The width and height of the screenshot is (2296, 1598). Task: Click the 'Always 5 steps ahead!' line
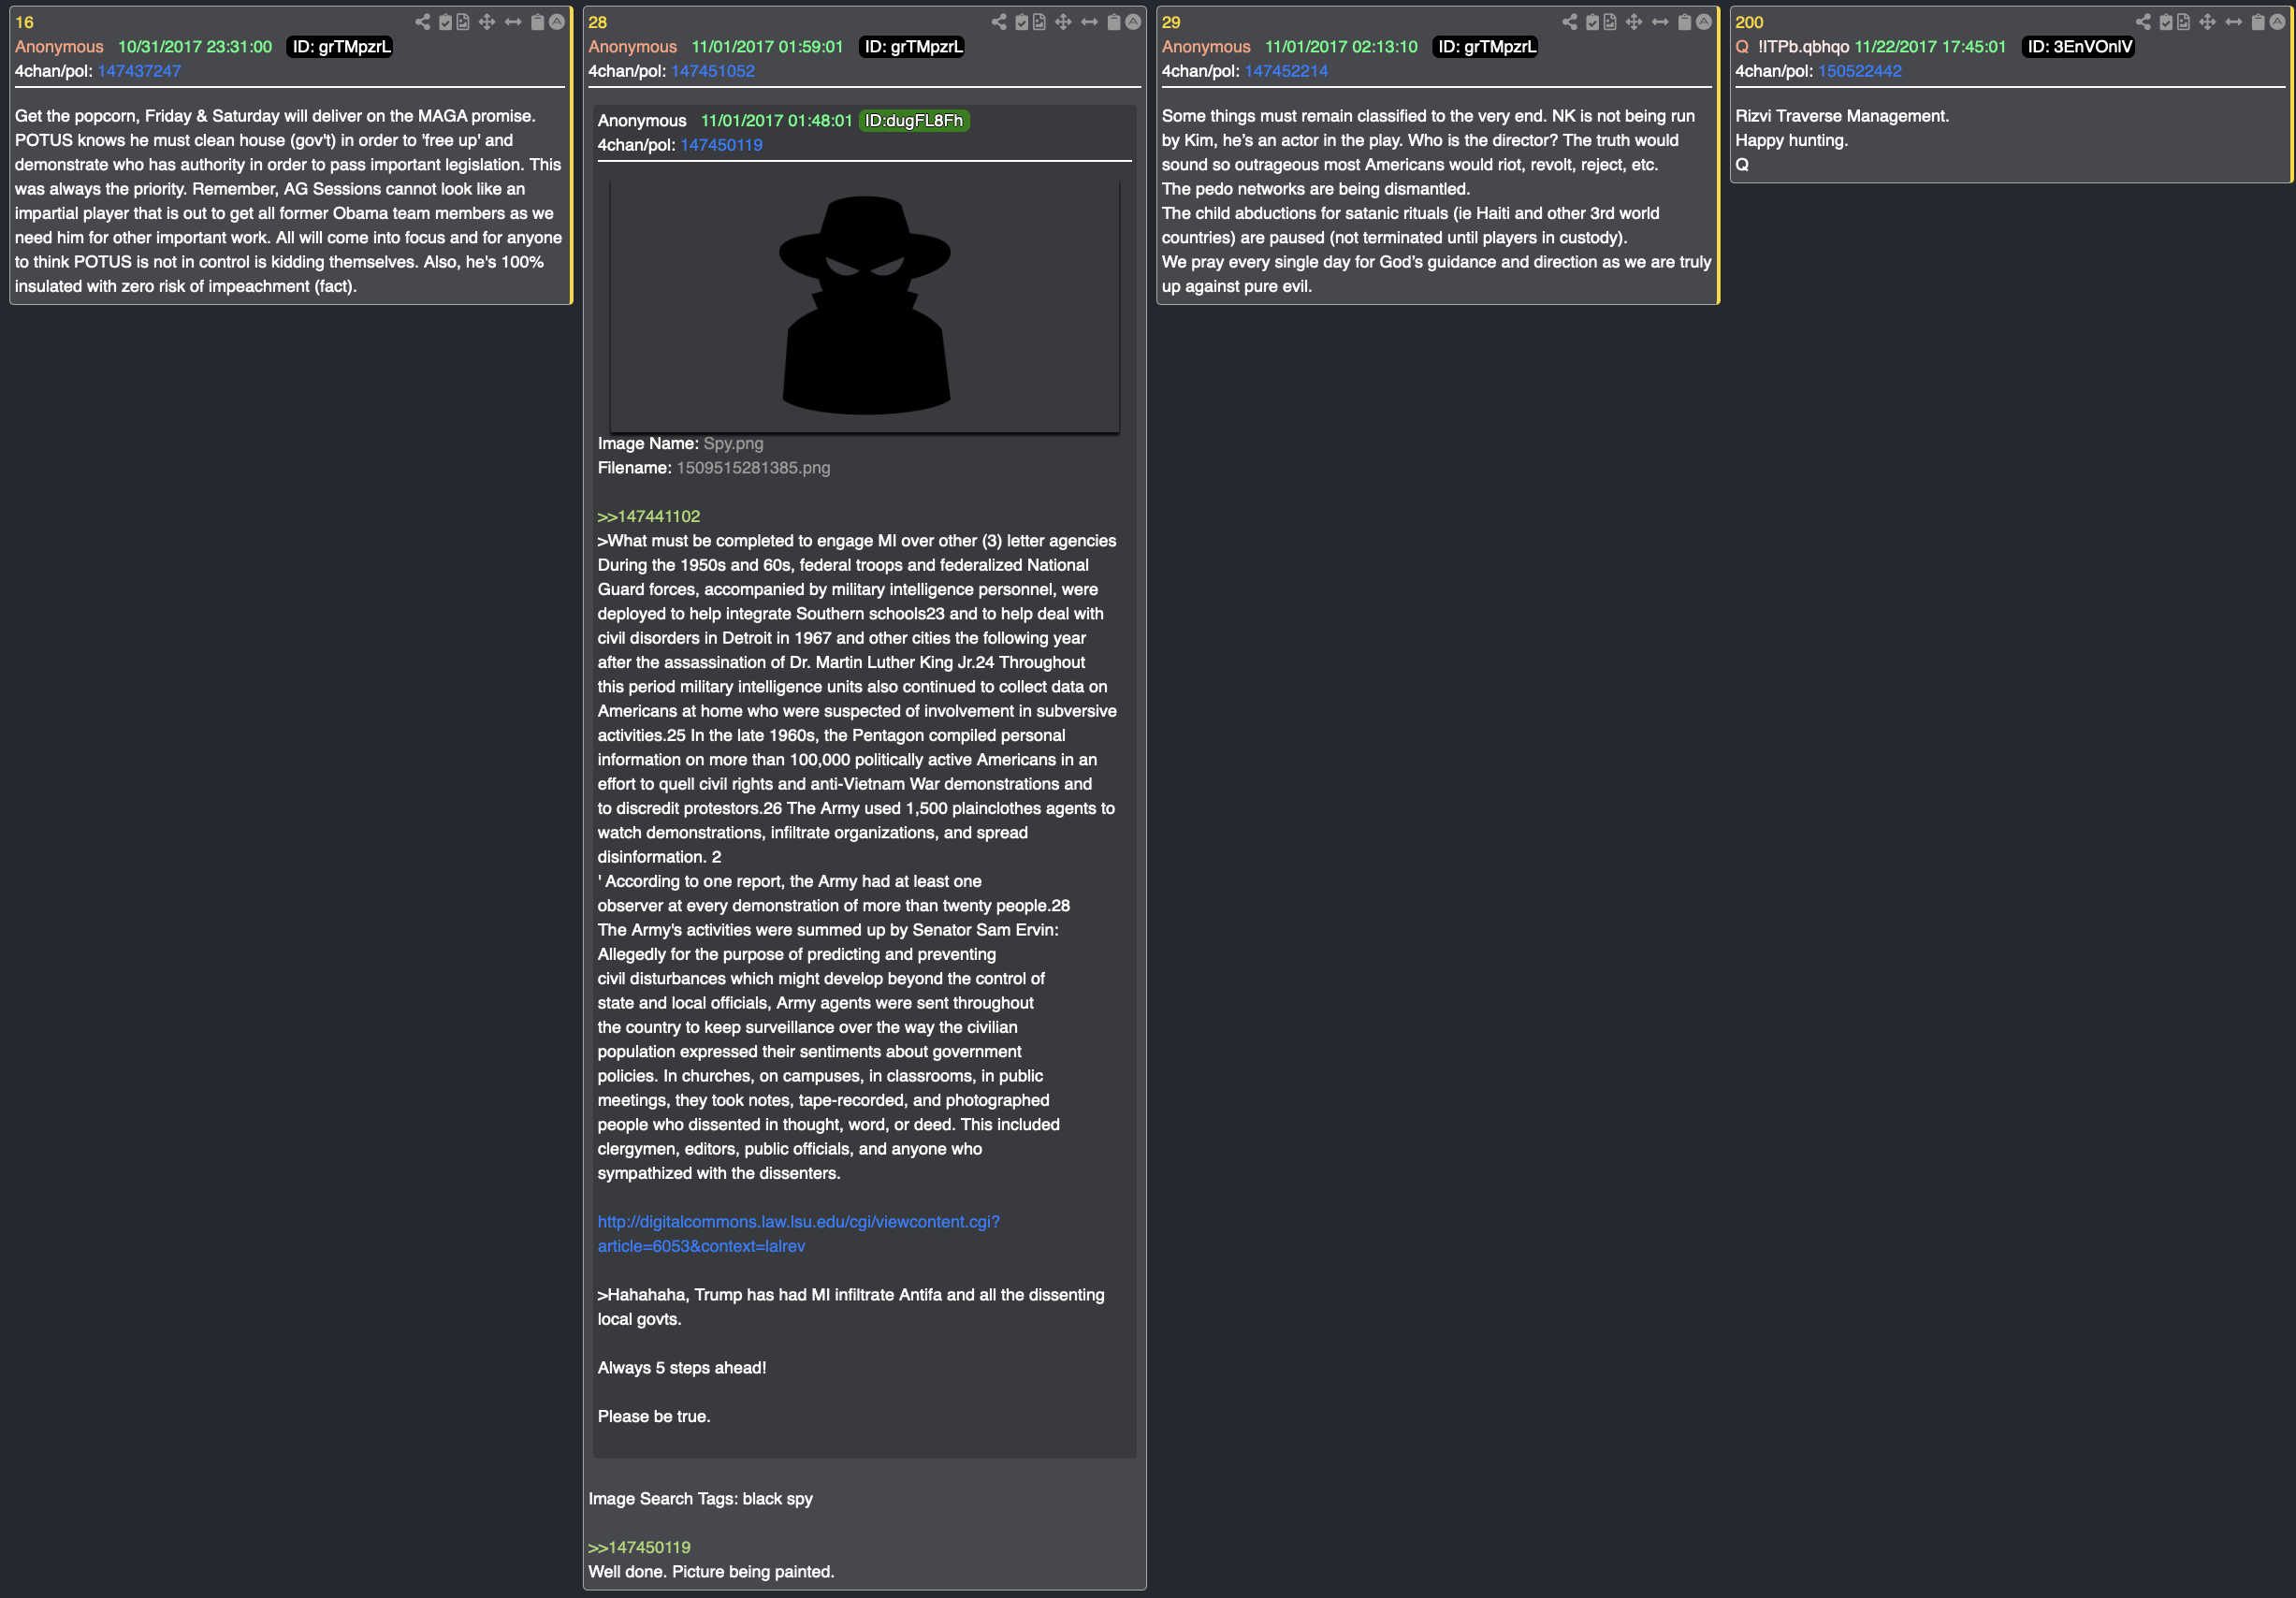[682, 1367]
